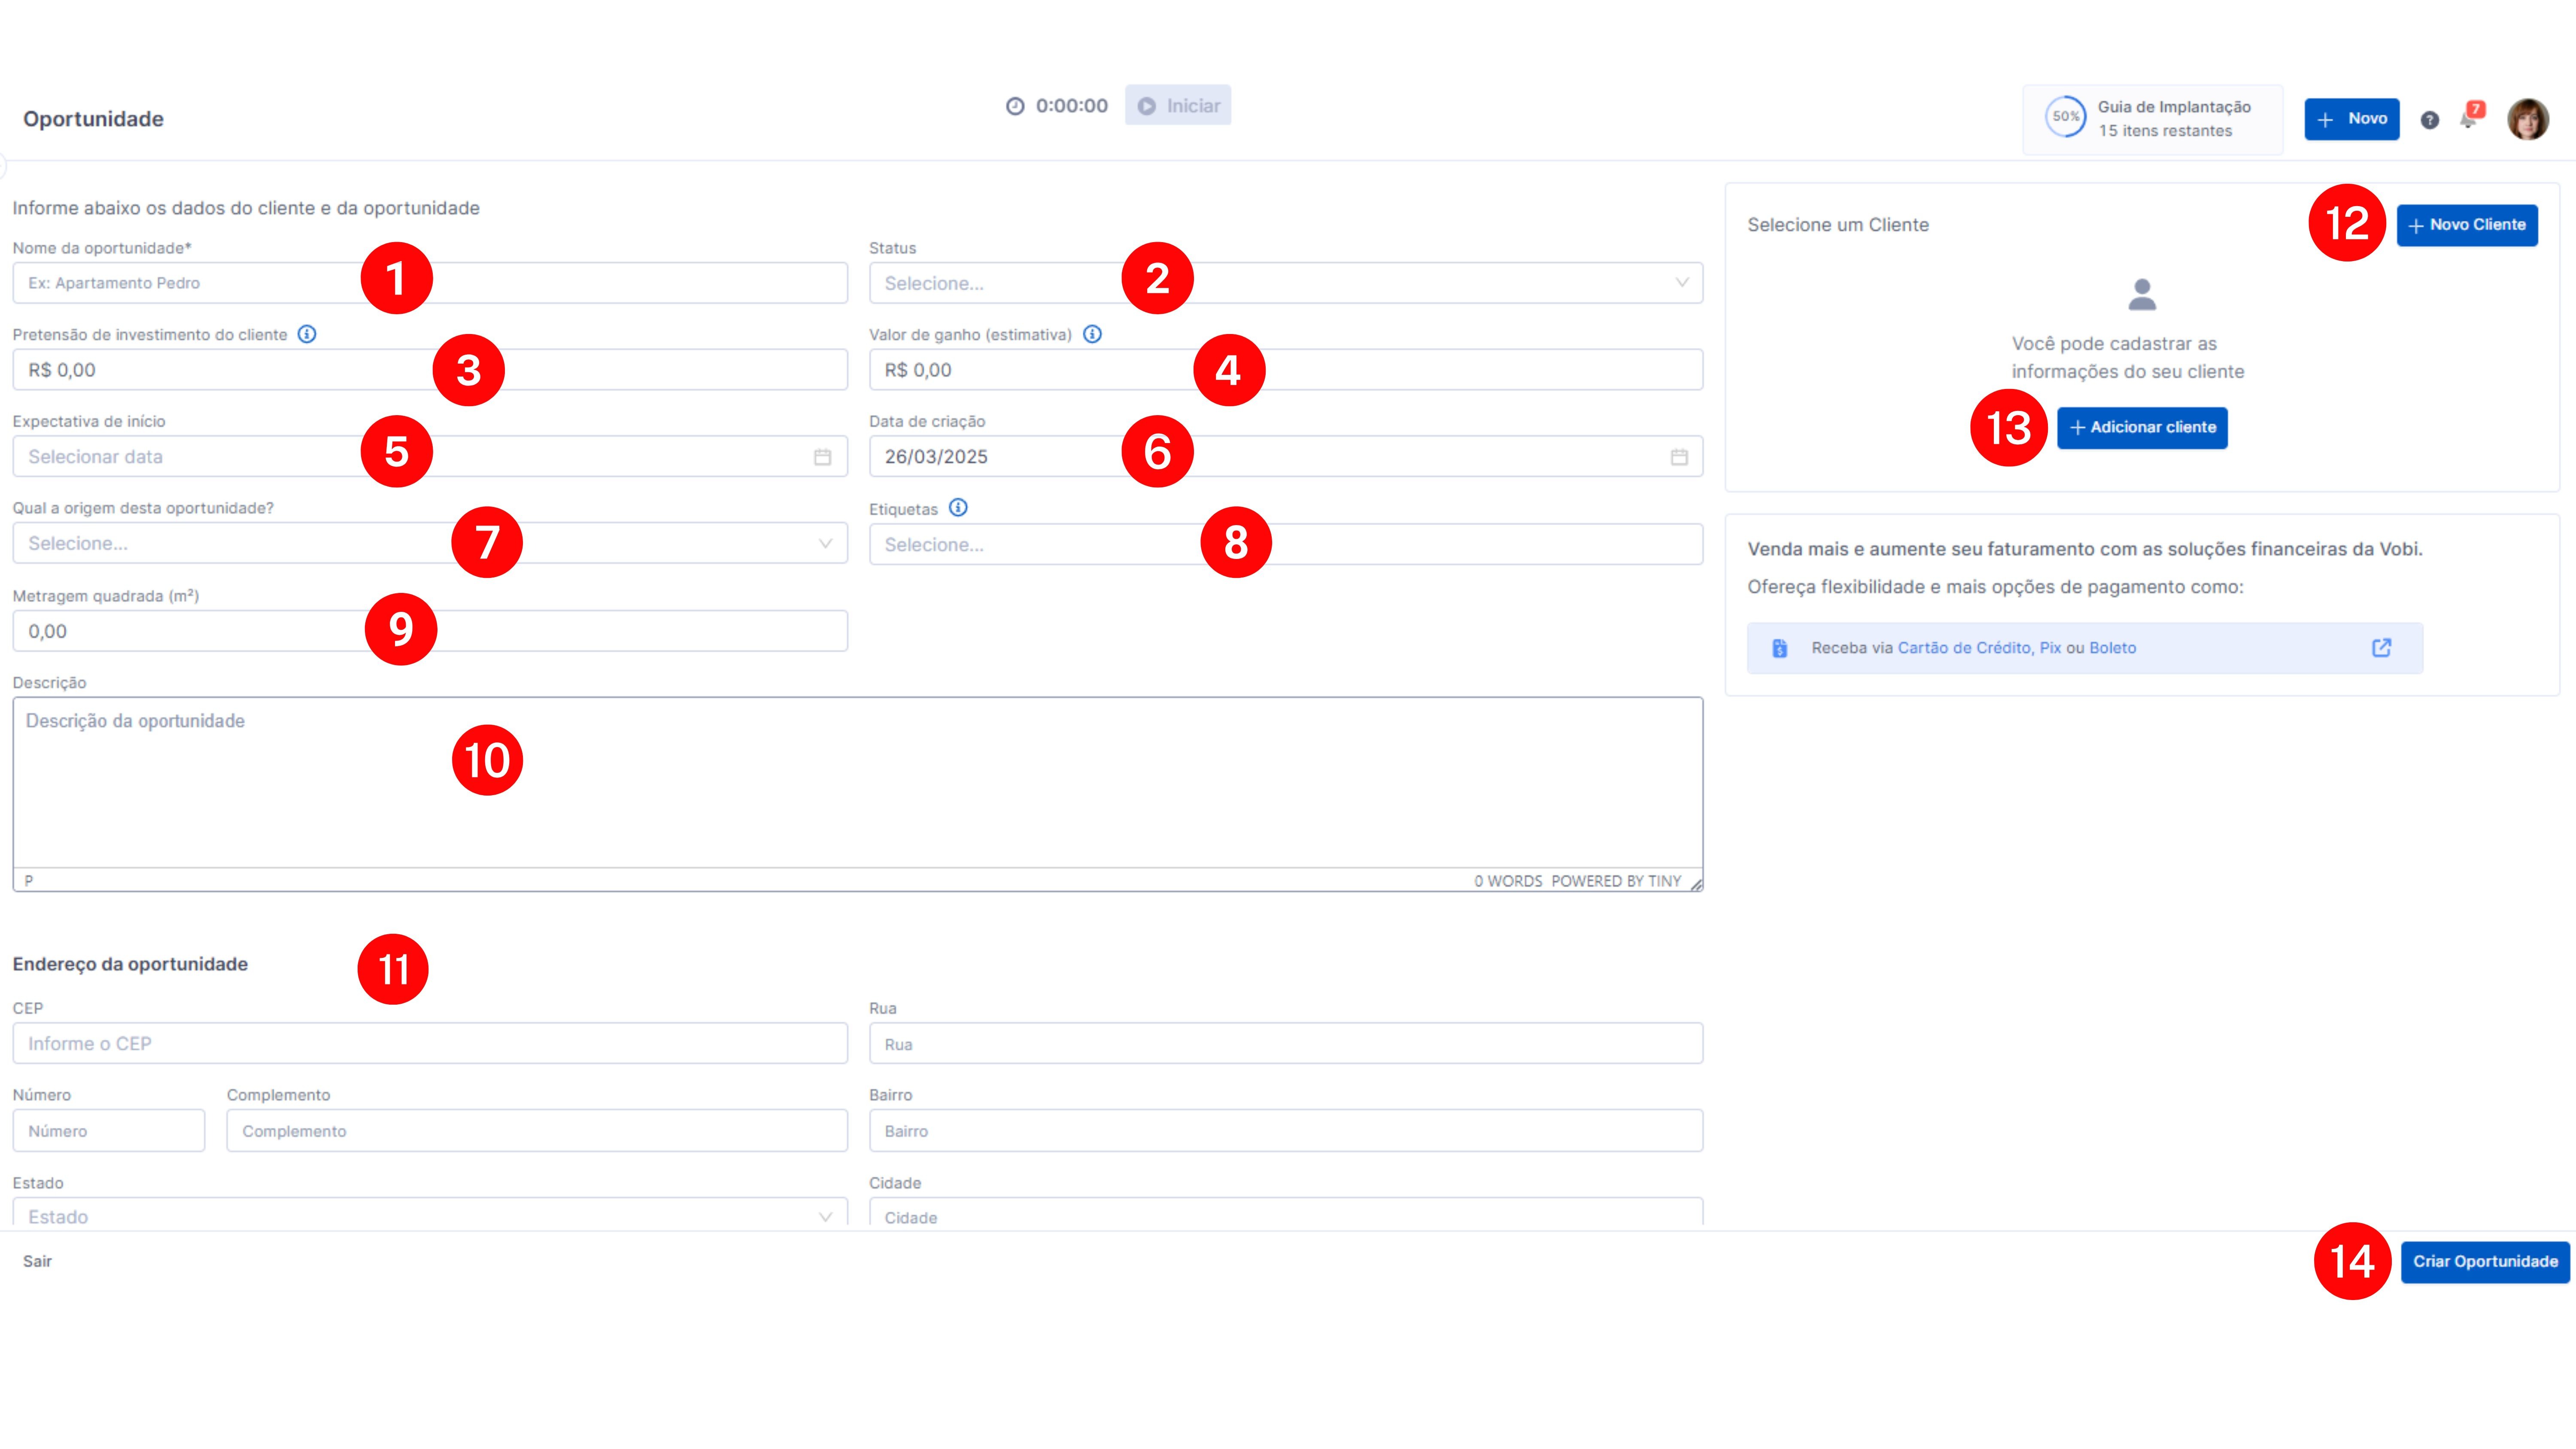Screen dimensions: 2576x1449
Task: Click the Criar Oportunidade button
Action: coord(2484,1261)
